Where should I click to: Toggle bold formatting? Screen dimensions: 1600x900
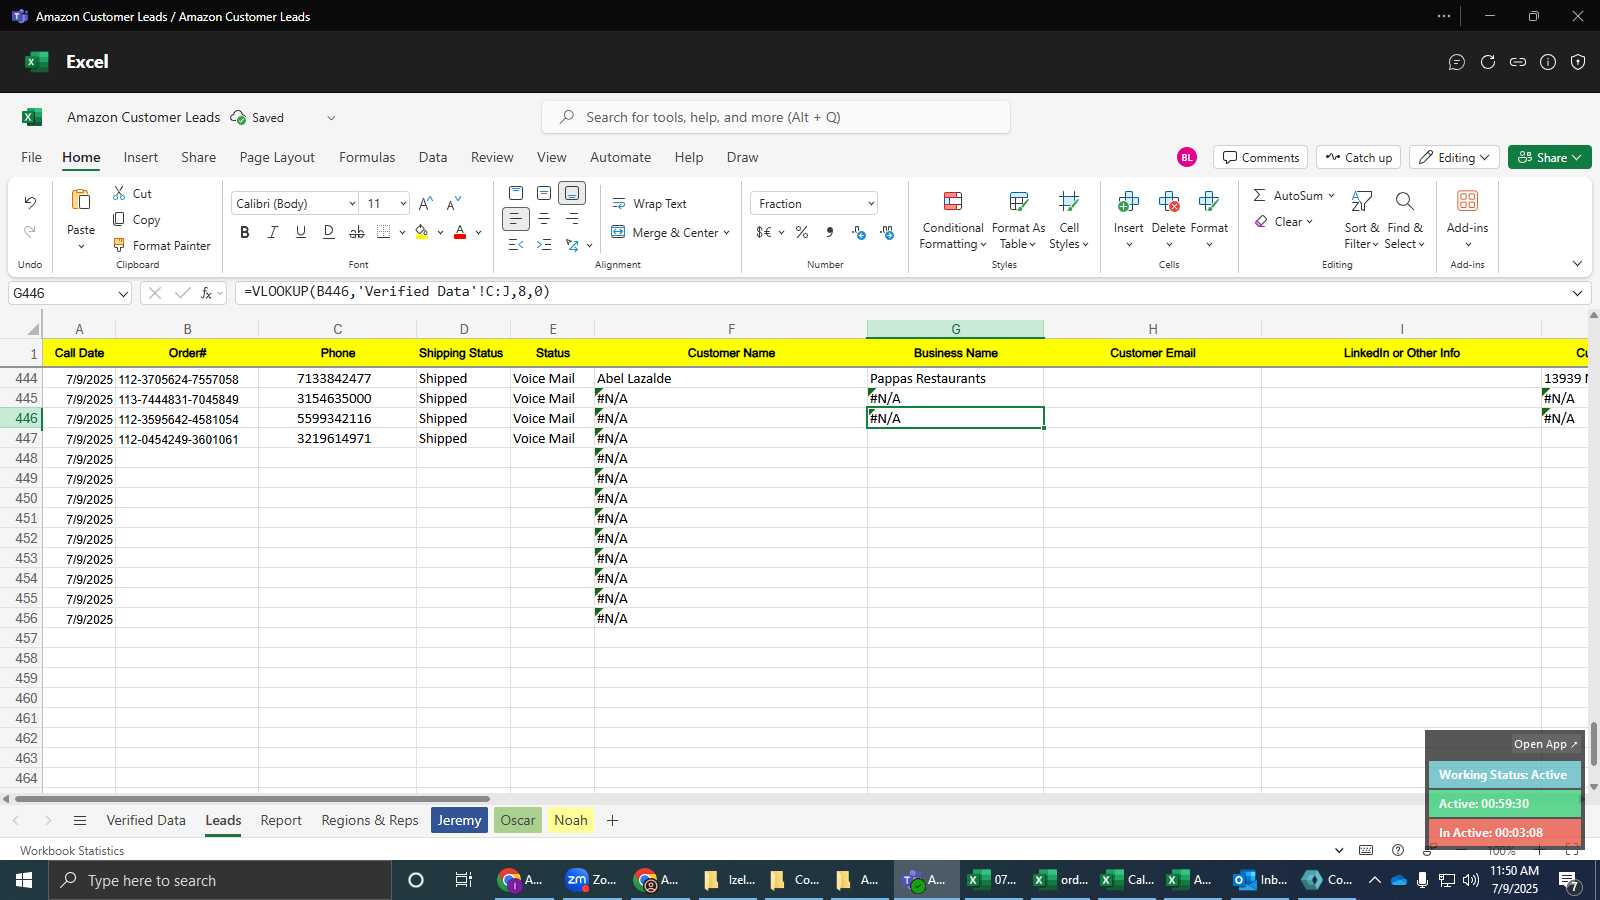click(245, 232)
